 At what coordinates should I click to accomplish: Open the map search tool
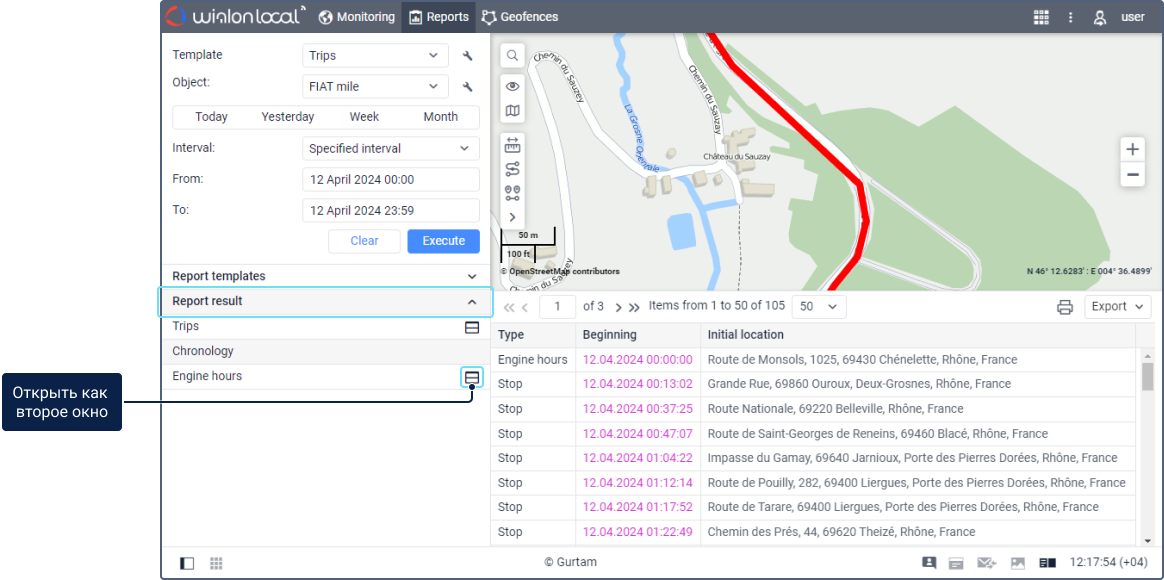(512, 56)
